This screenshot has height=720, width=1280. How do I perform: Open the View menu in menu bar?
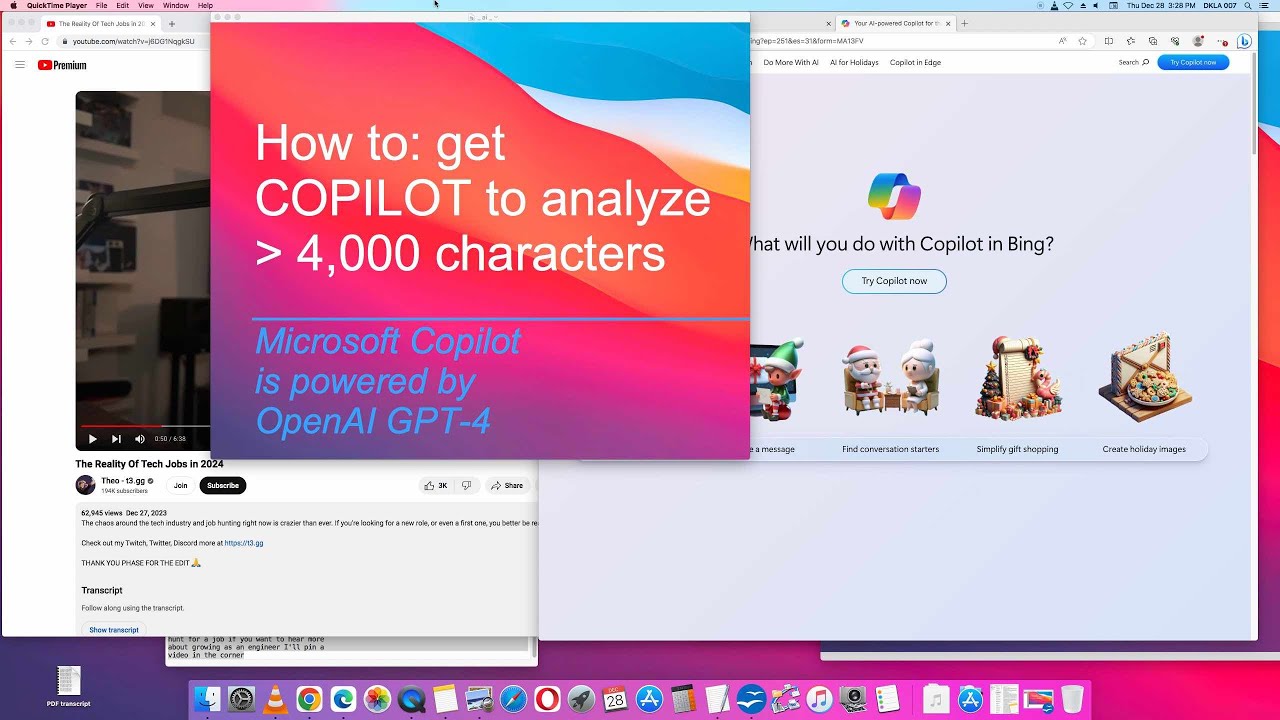[146, 5]
